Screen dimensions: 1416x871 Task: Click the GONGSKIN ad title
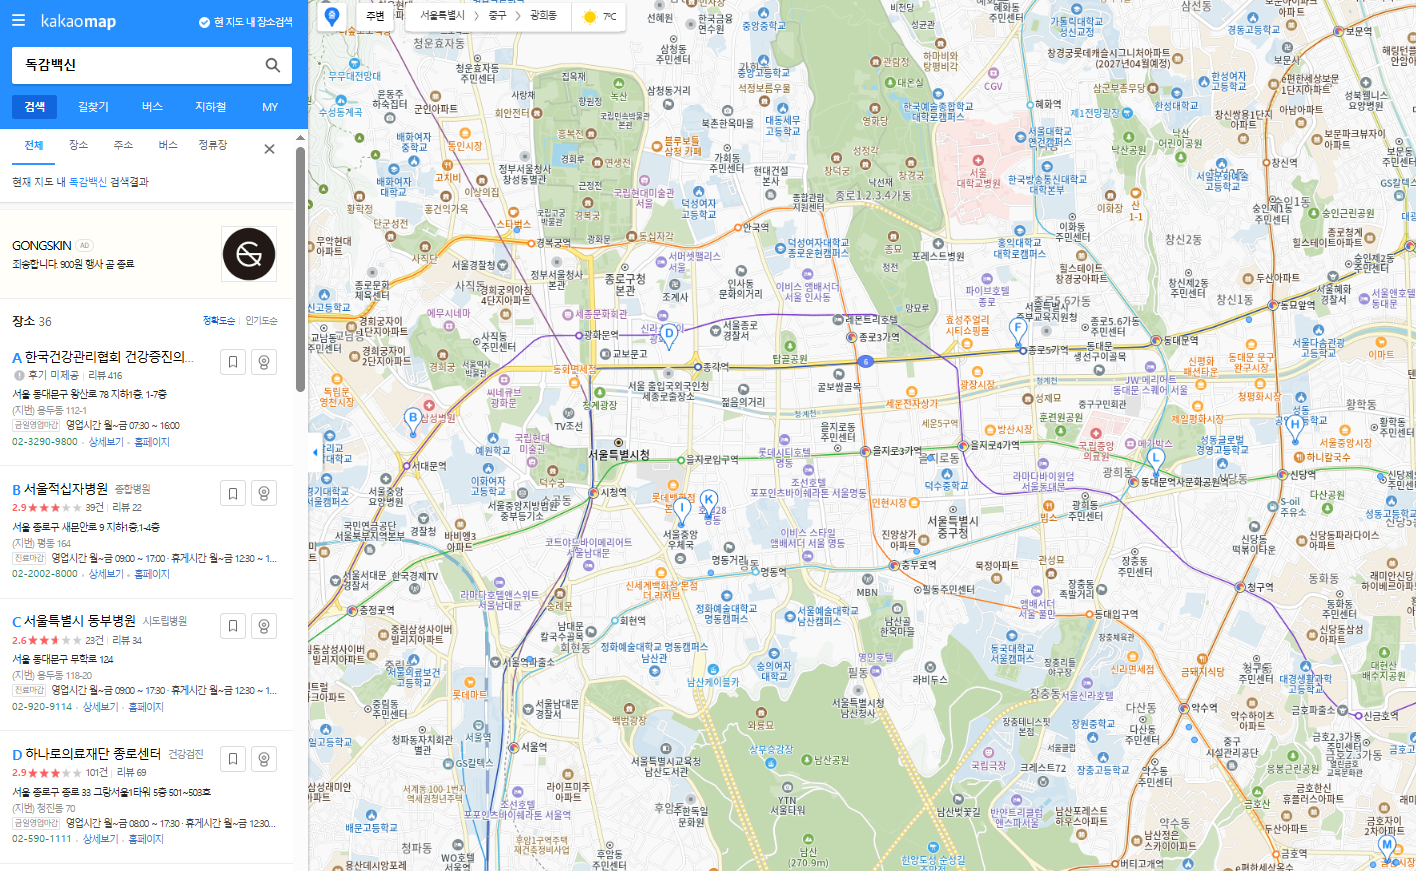click(x=42, y=246)
